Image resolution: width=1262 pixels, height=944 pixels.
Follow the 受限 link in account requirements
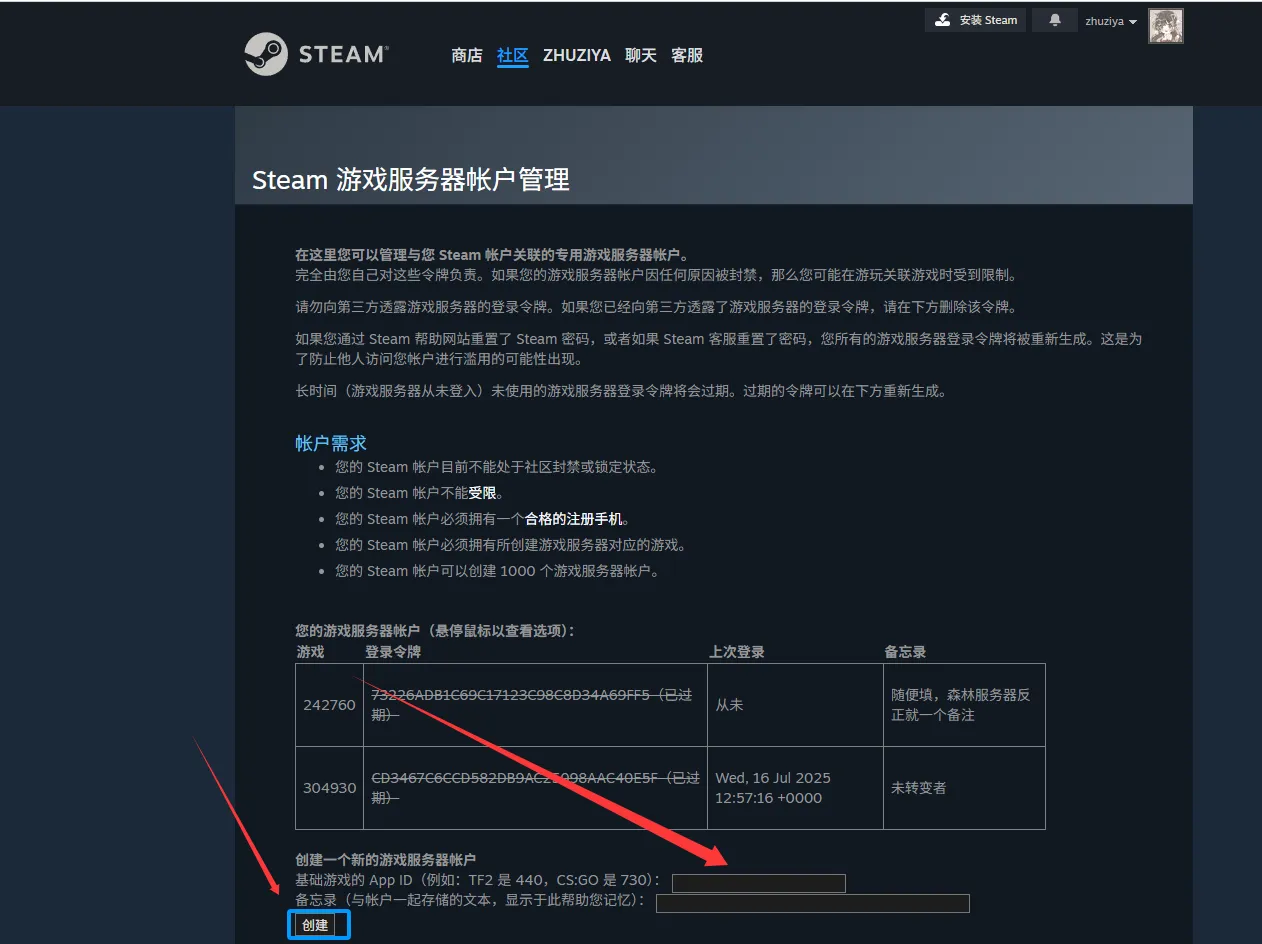(482, 493)
